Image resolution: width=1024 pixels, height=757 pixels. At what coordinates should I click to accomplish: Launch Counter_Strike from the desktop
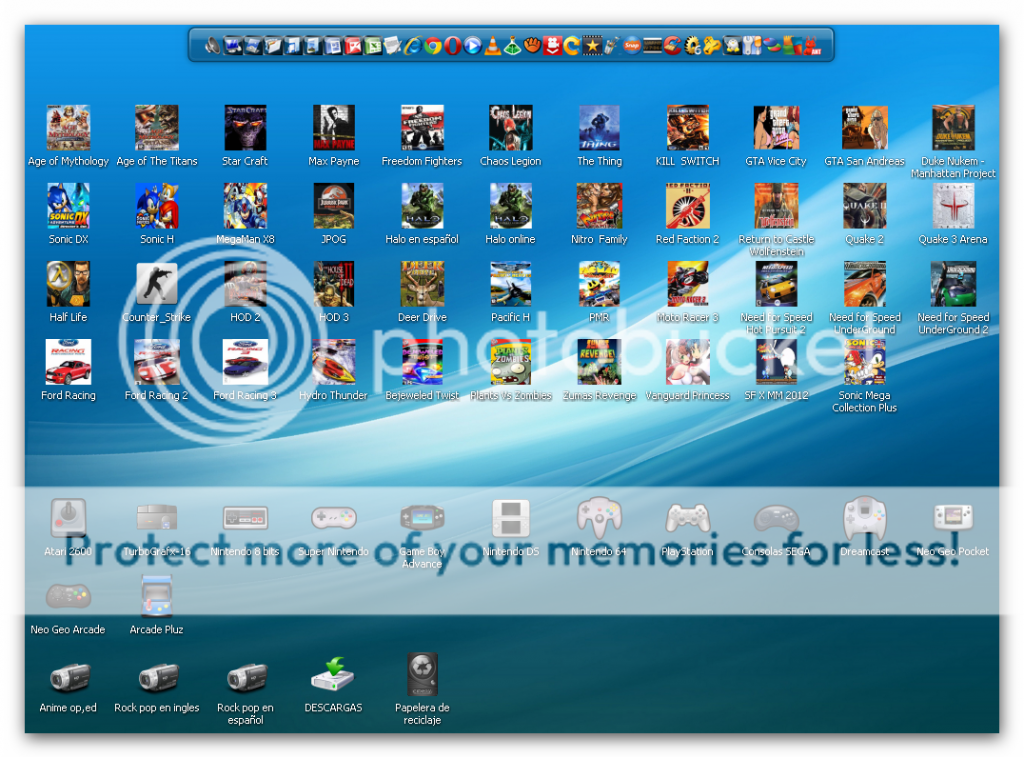[157, 284]
